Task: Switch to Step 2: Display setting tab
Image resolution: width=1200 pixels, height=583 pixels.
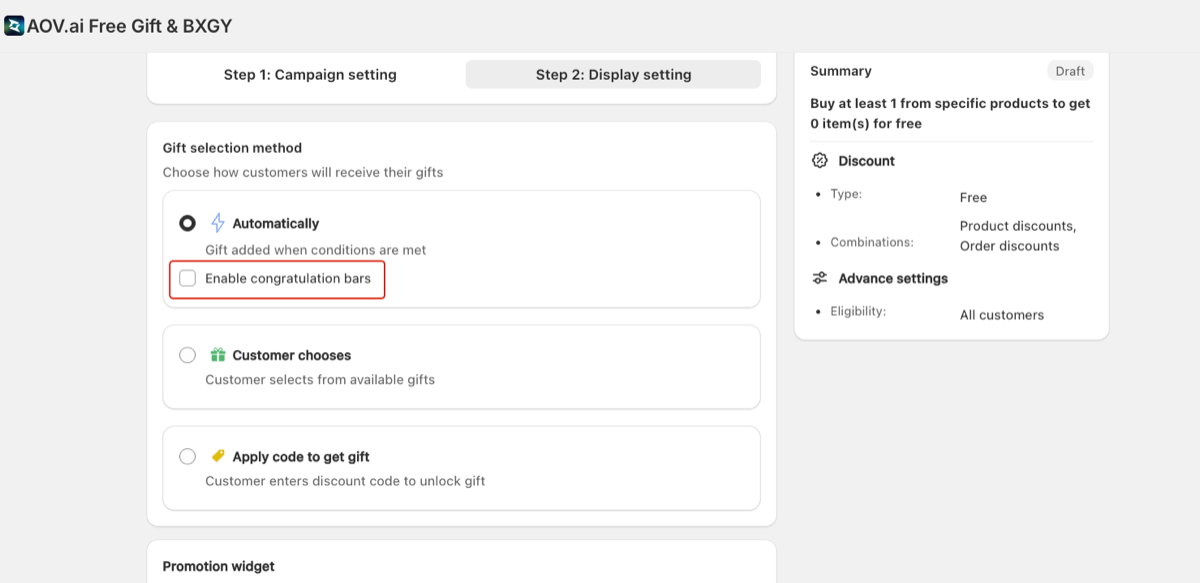Action: click(x=613, y=74)
